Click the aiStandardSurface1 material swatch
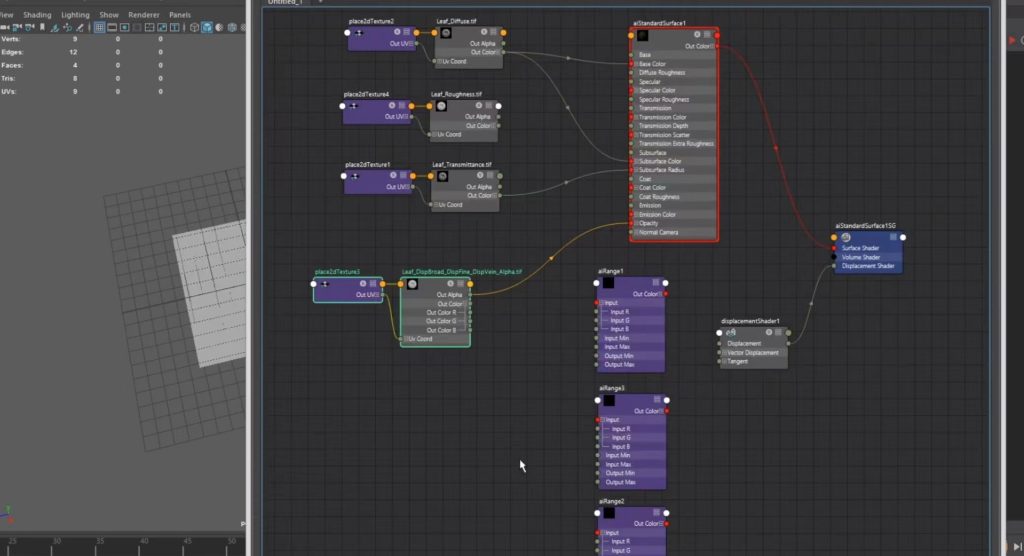 [643, 35]
